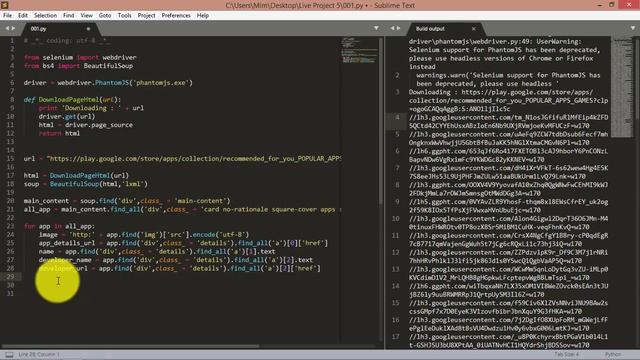640x360 pixels.
Task: Click the minimap in Build output pane
Action: [x=622, y=87]
